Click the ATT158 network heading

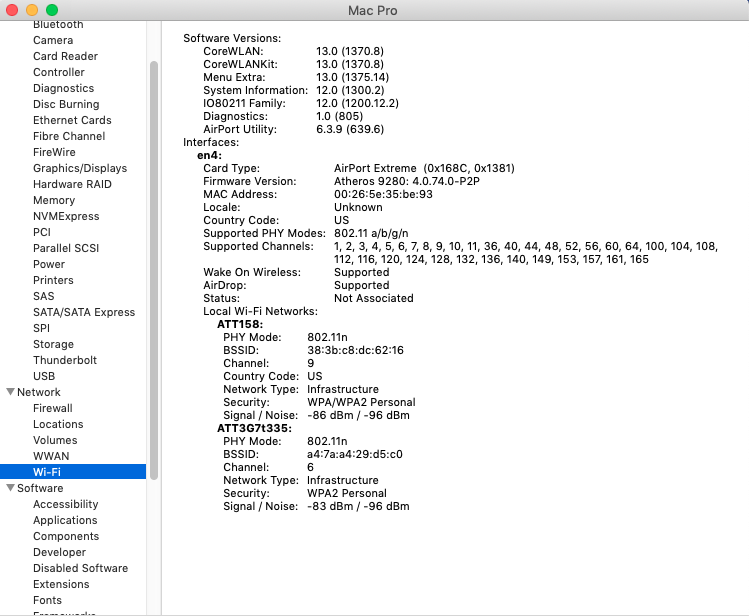click(x=240, y=324)
